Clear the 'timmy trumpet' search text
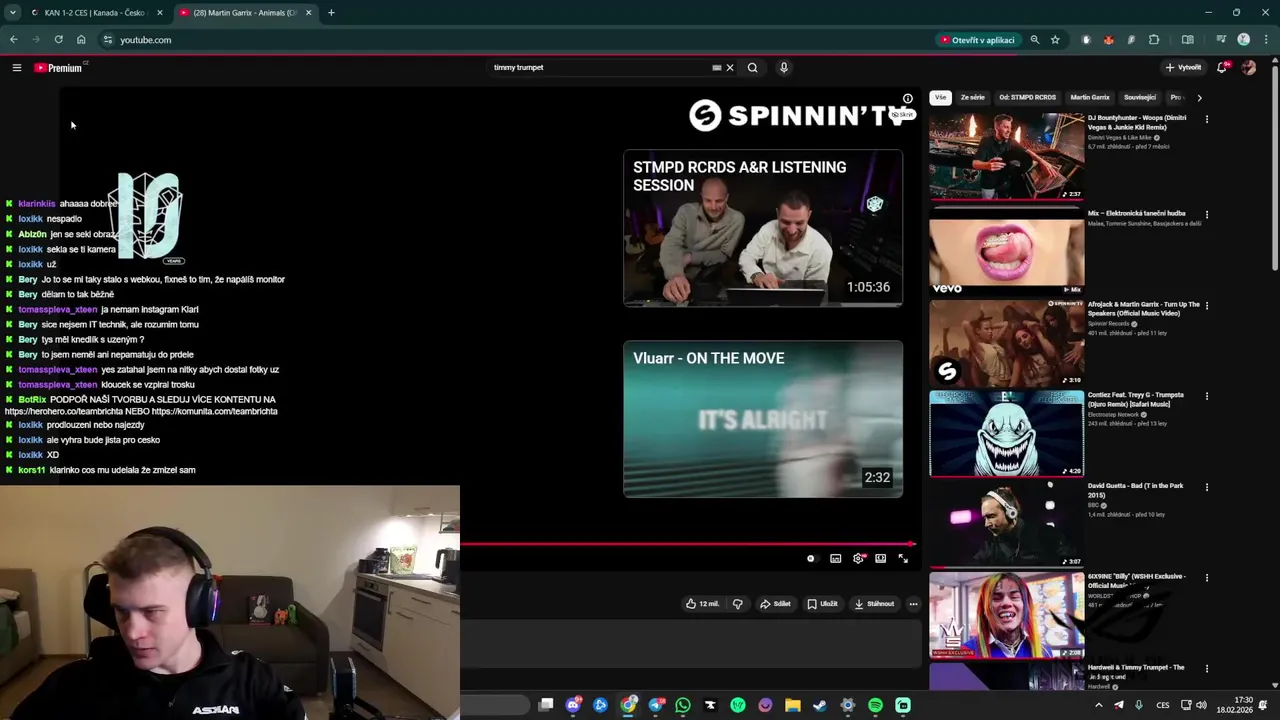This screenshot has width=1280, height=720. (x=730, y=68)
